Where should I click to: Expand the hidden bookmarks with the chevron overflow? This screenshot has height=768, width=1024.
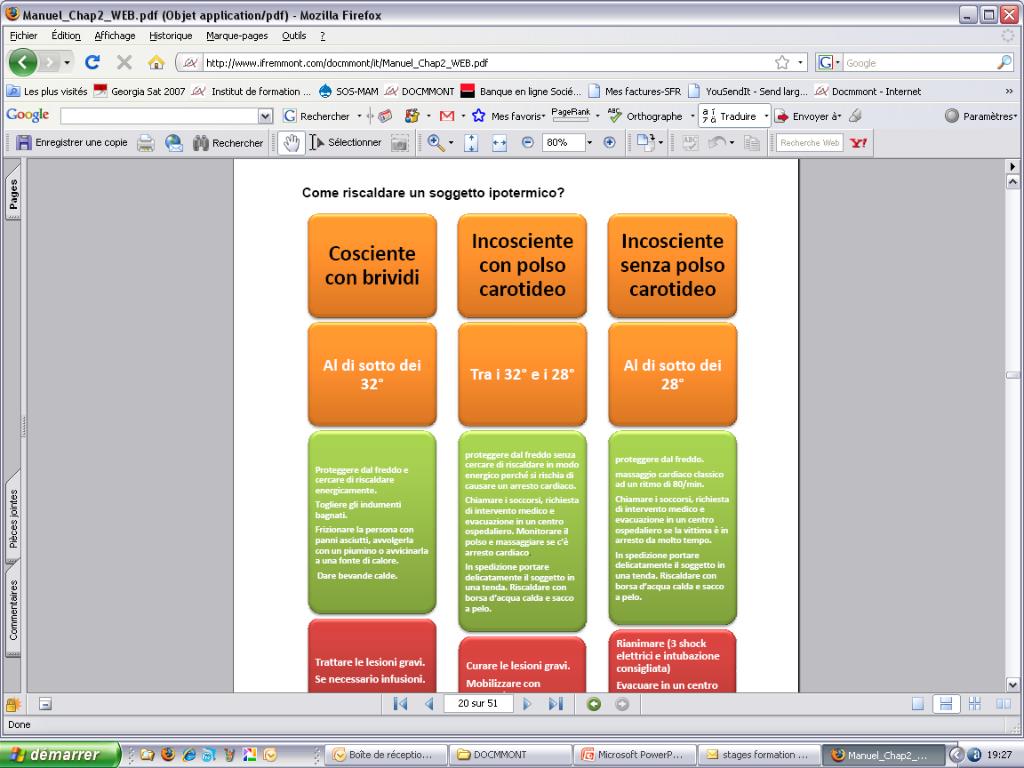(1009, 91)
